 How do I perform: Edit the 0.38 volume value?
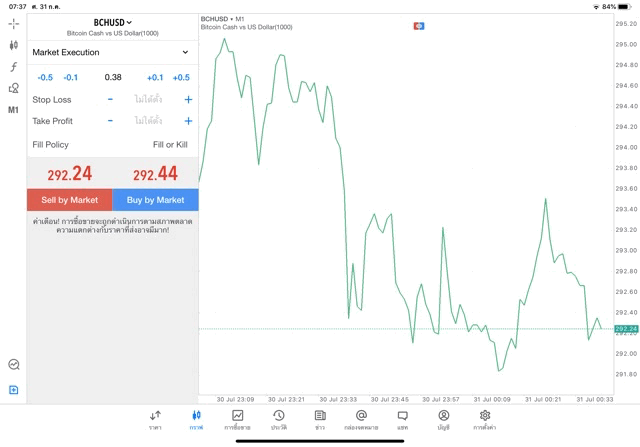pos(113,77)
